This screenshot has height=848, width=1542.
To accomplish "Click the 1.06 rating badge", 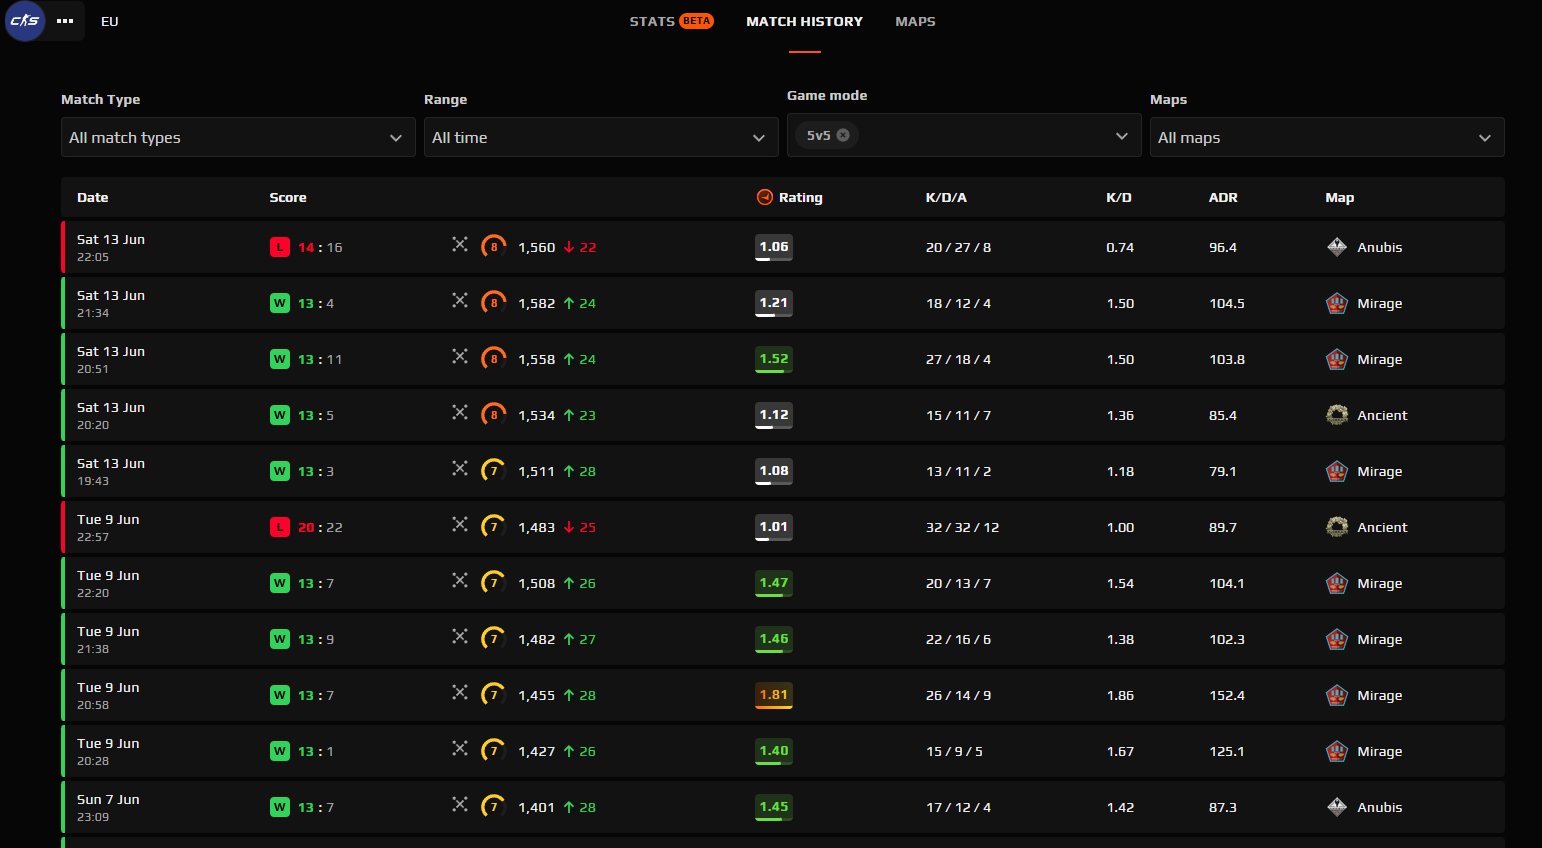I will coord(774,247).
